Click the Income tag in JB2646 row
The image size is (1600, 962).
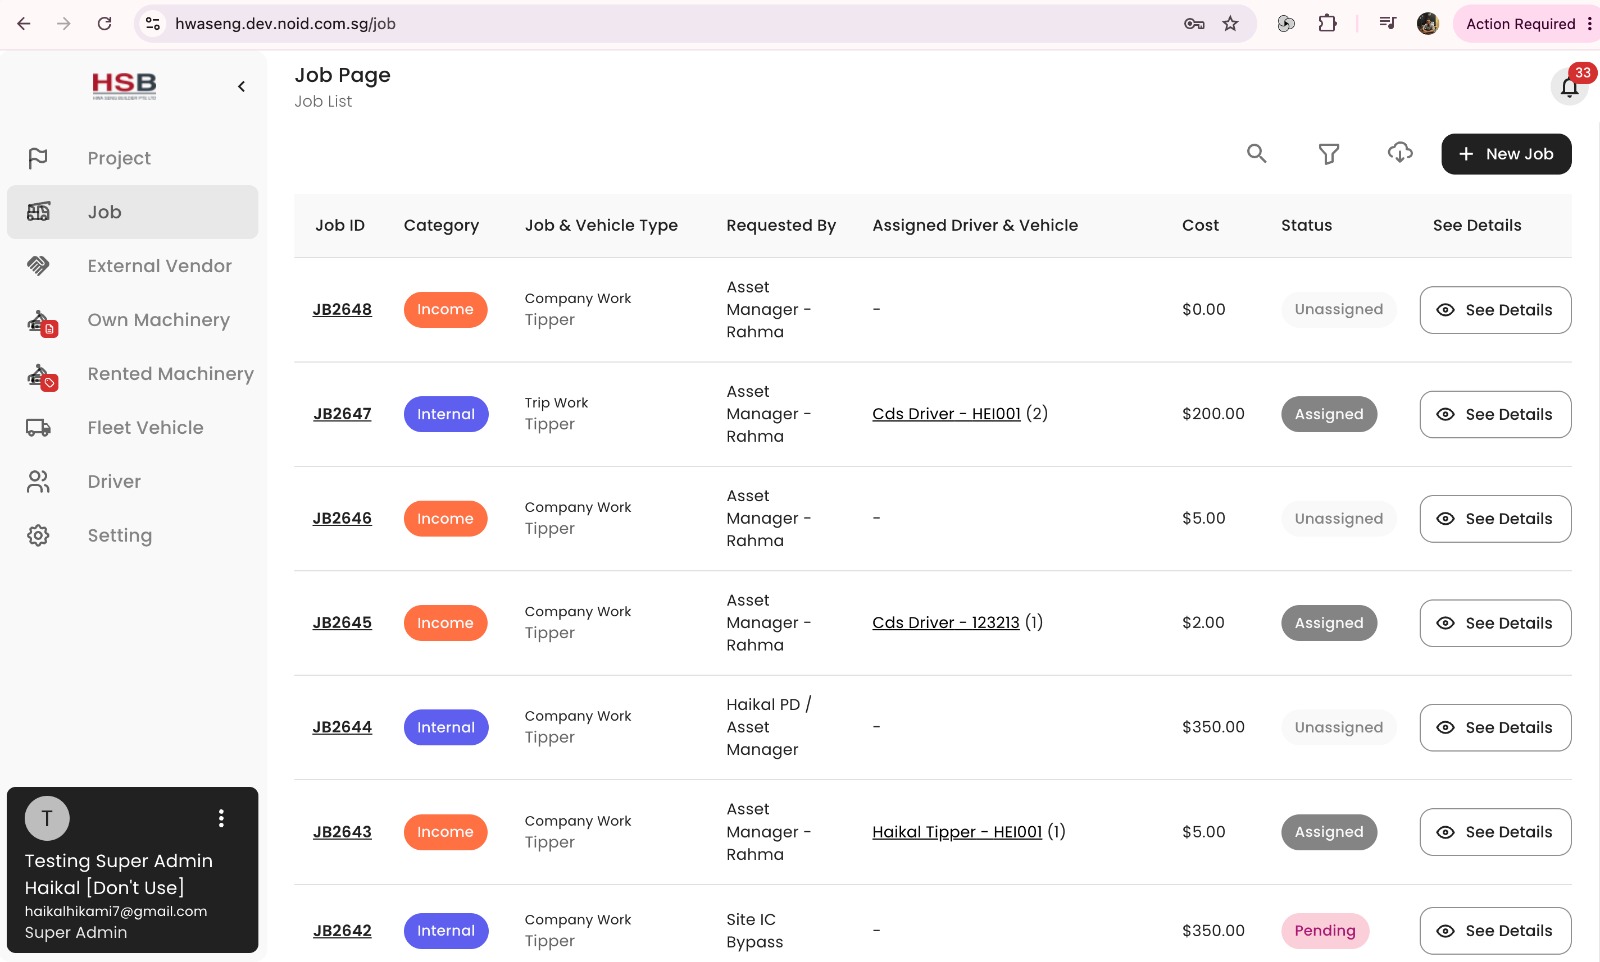(445, 519)
